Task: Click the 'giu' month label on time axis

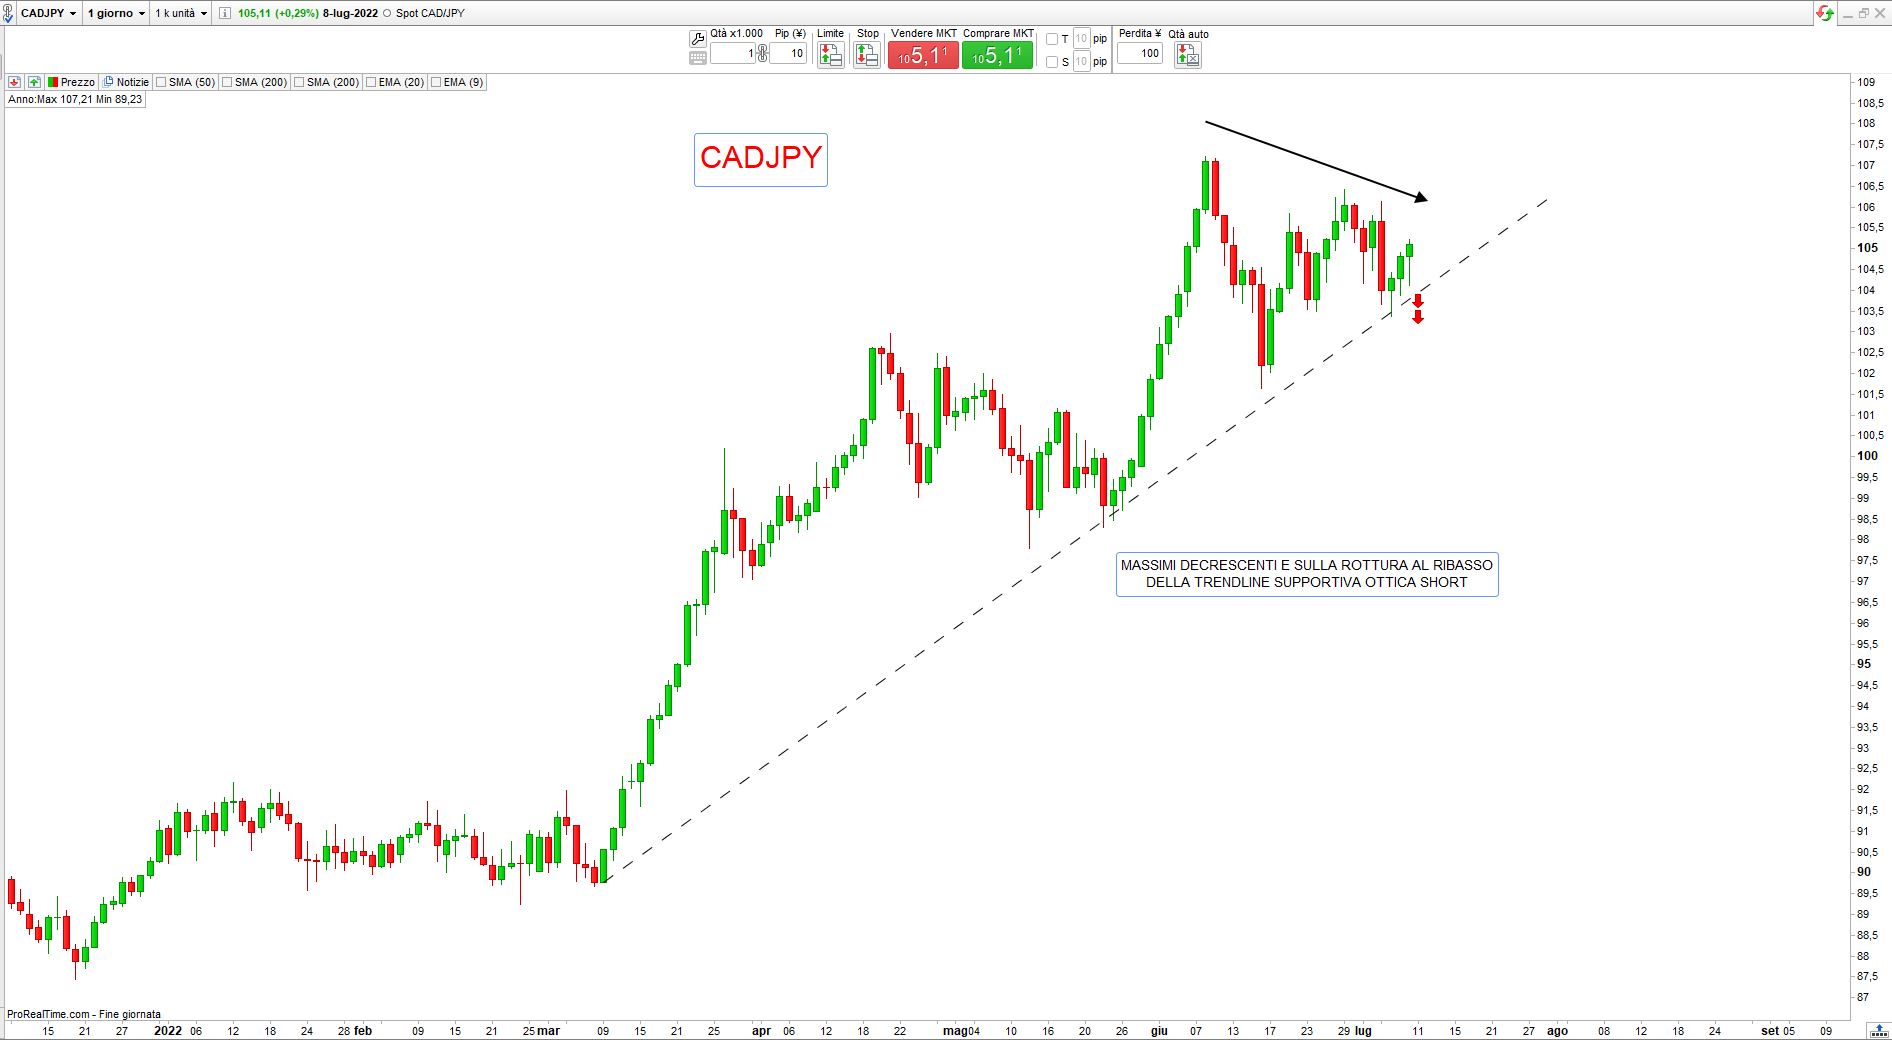Action: pyautogui.click(x=1159, y=1031)
